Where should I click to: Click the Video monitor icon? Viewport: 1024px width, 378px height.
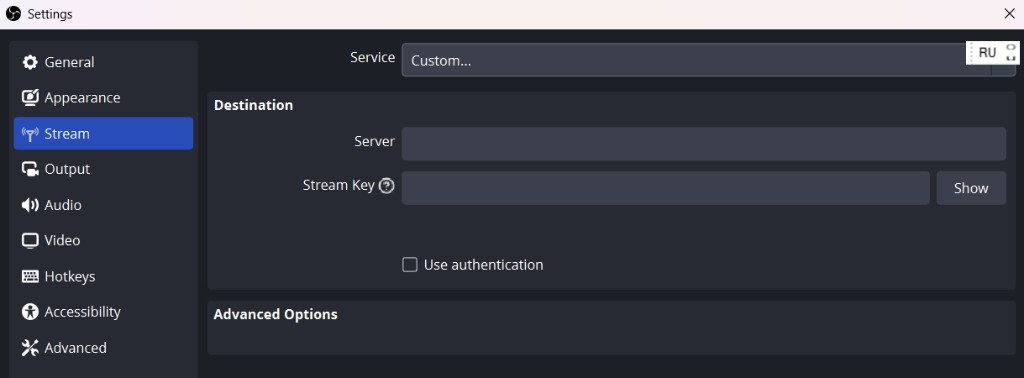(30, 240)
